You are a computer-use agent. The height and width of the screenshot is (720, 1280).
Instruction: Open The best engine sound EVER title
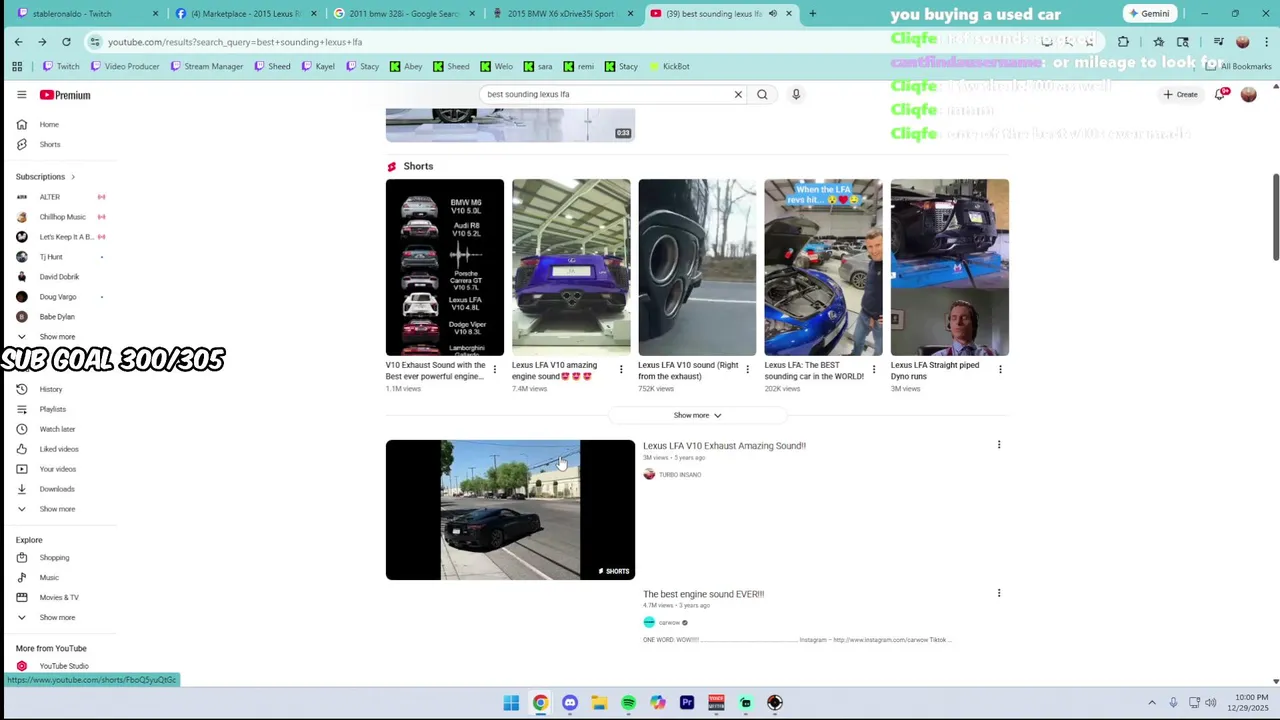[703, 594]
